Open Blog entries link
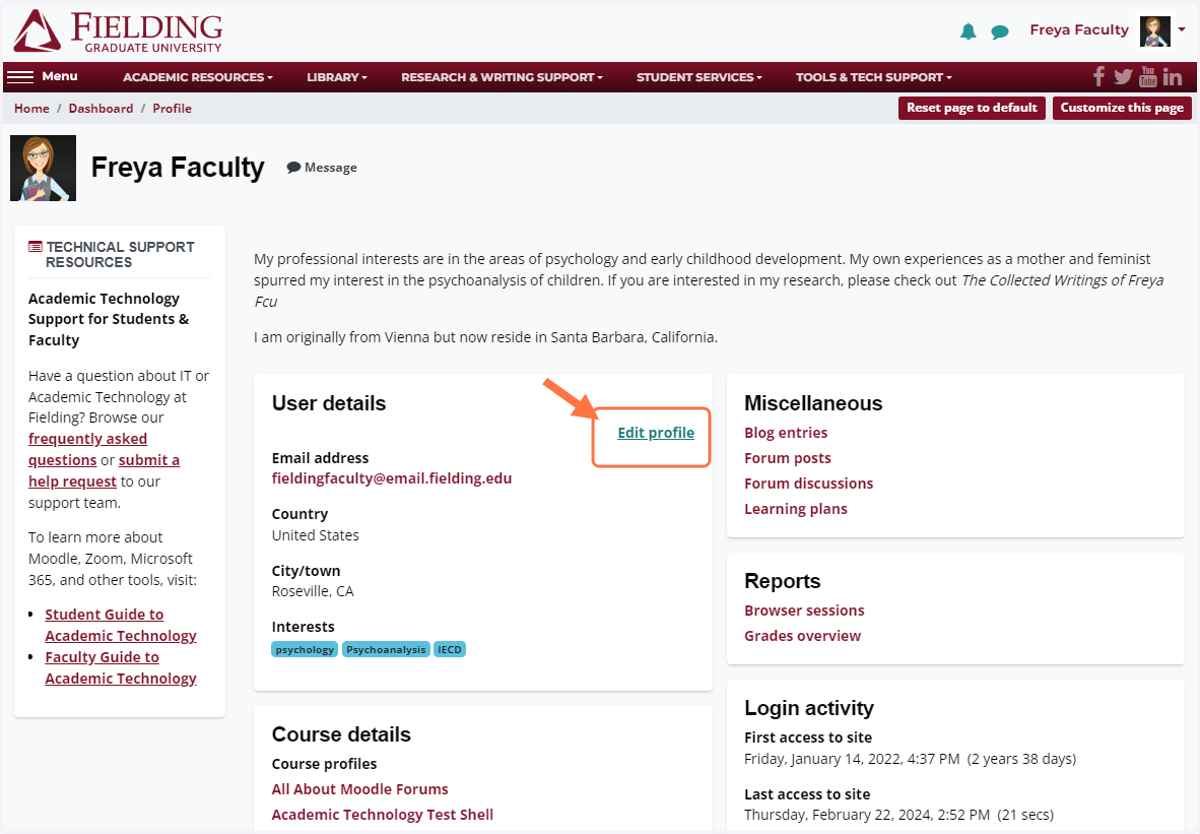 [786, 433]
